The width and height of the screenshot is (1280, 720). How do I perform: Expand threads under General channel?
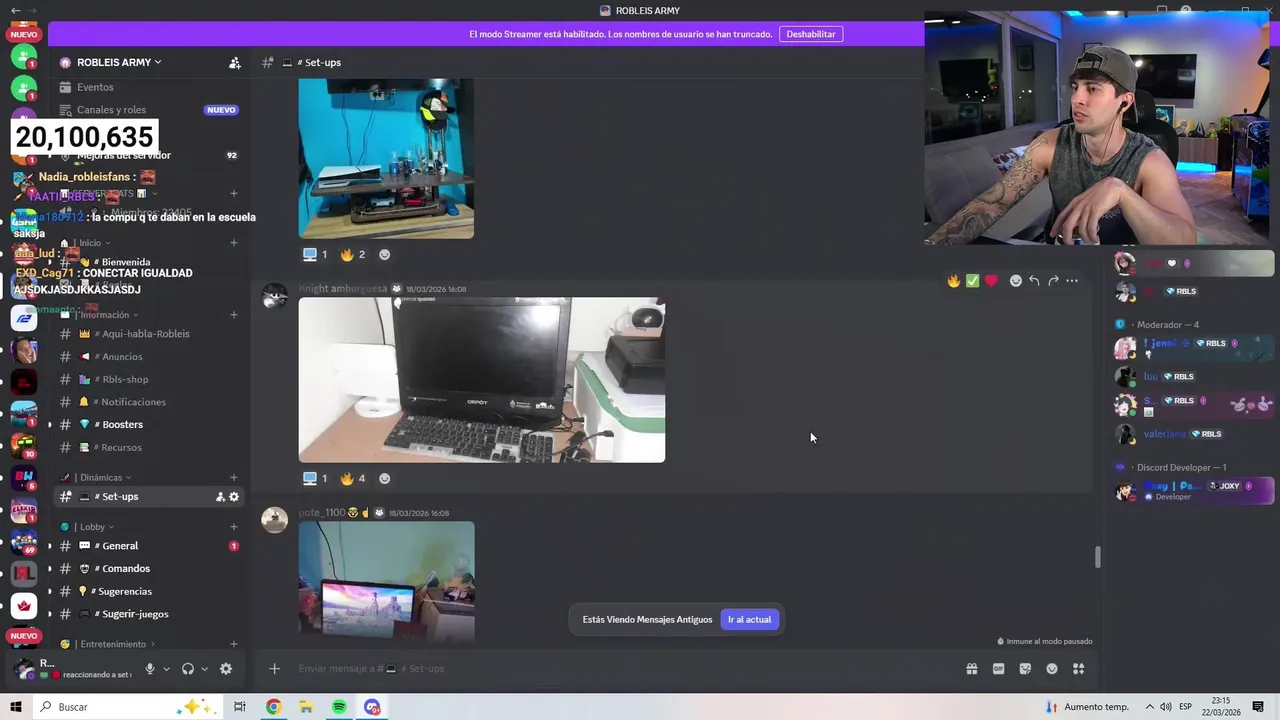coord(49,546)
